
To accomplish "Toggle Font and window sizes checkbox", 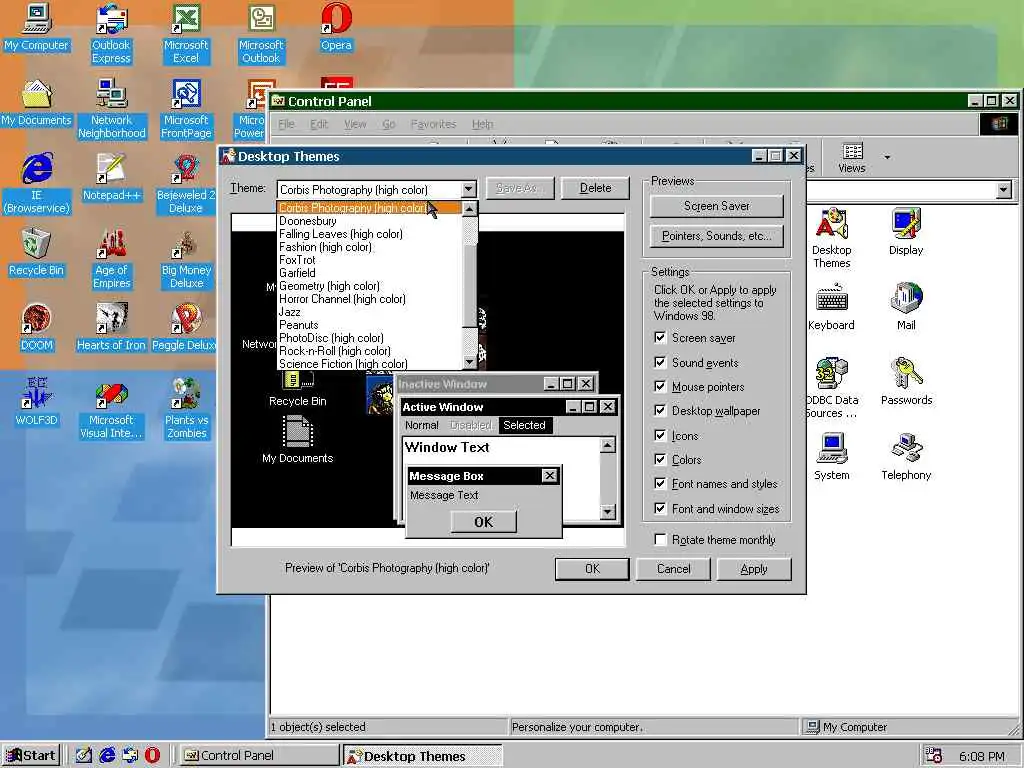I will tap(660, 509).
